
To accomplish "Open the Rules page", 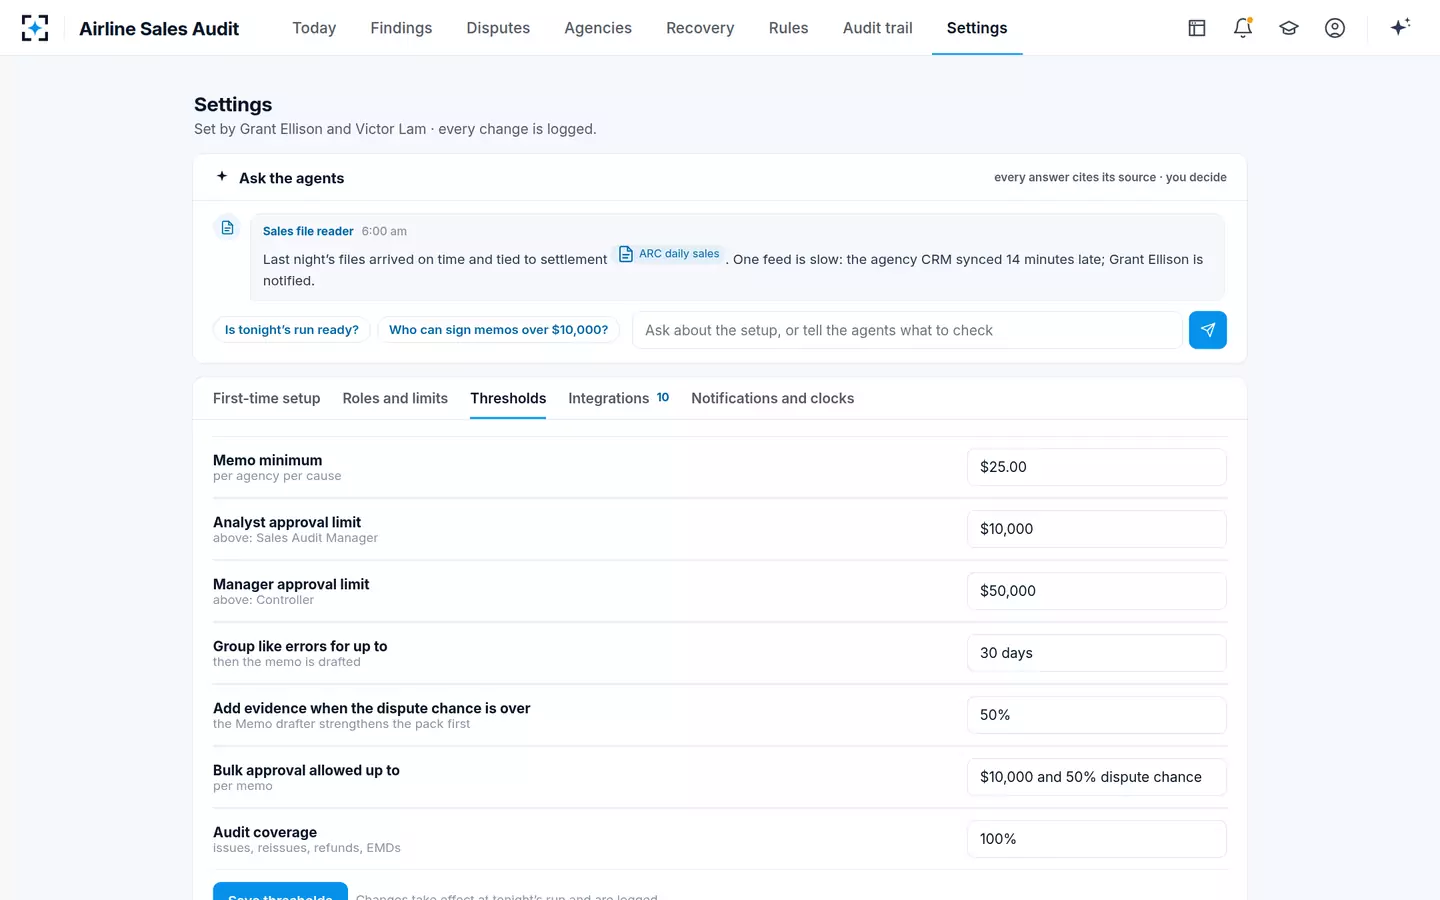I will coord(788,28).
